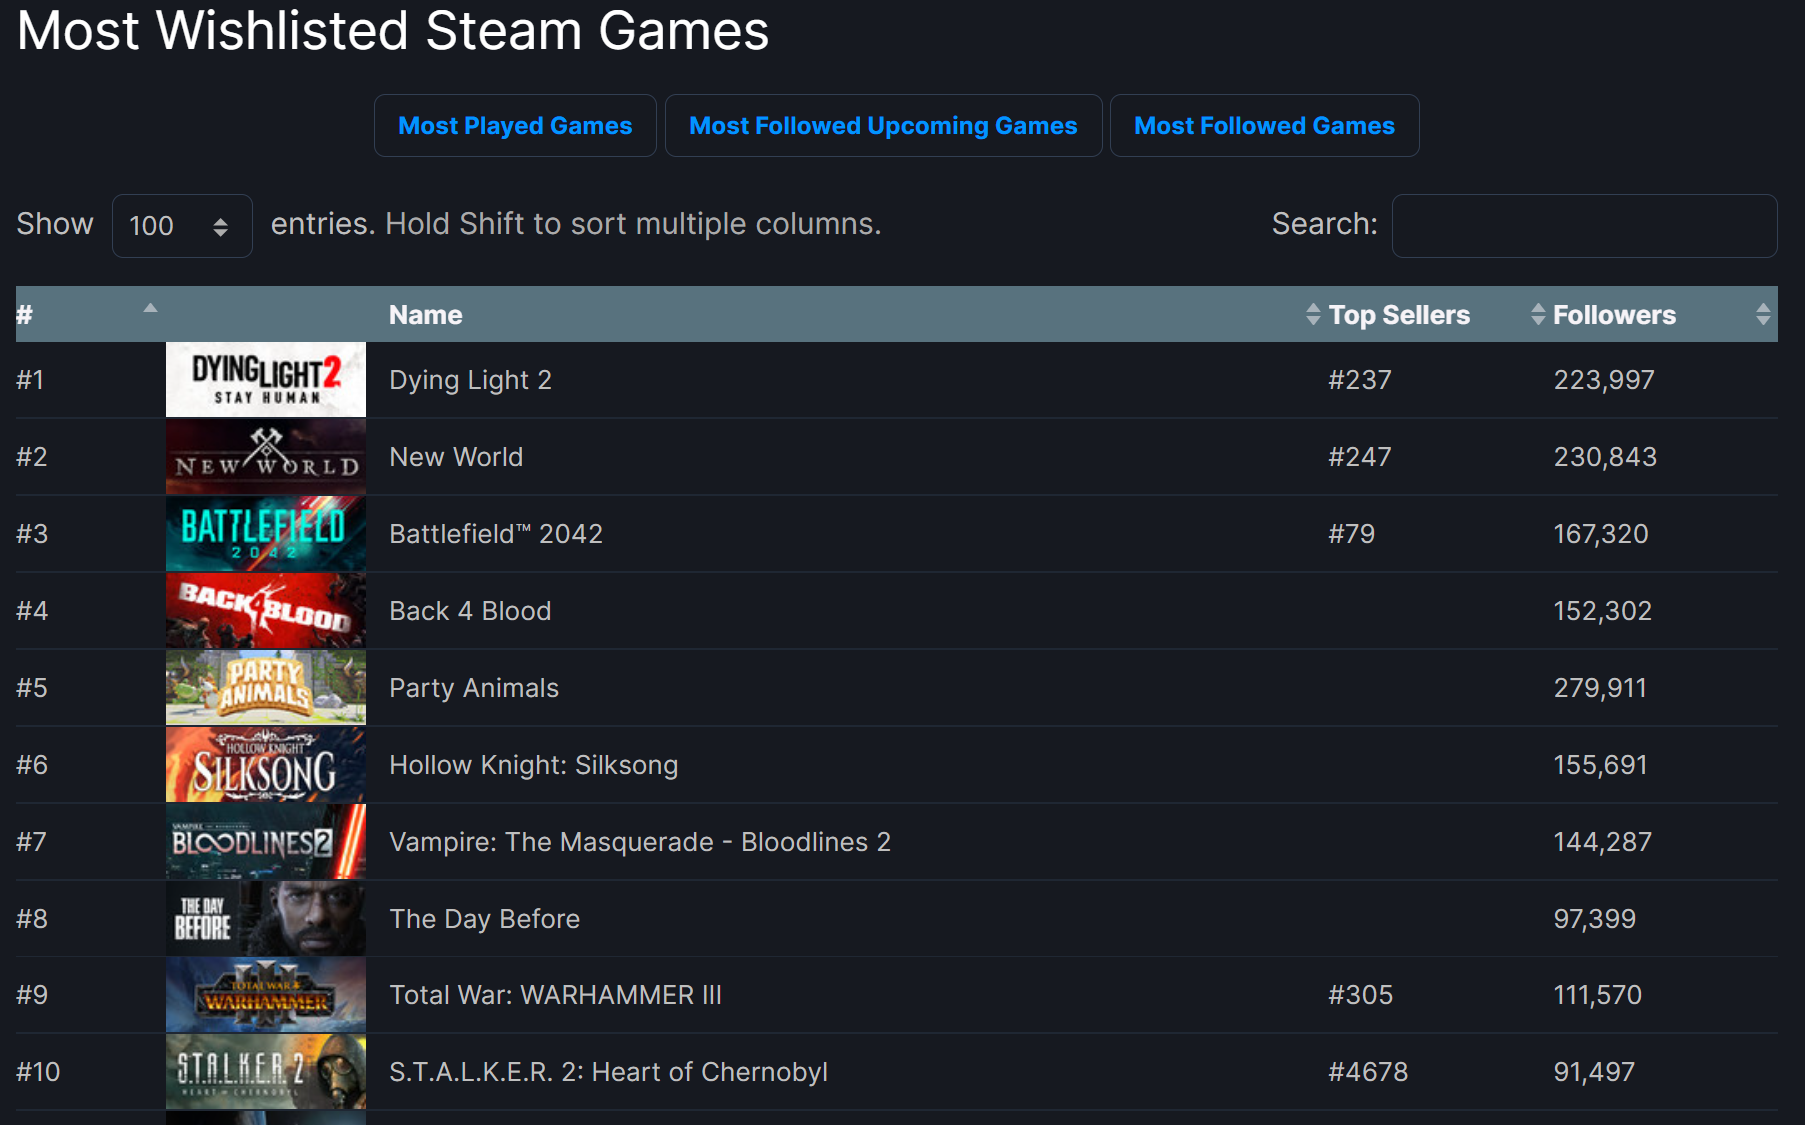Select followers value 111,570

click(x=1597, y=995)
